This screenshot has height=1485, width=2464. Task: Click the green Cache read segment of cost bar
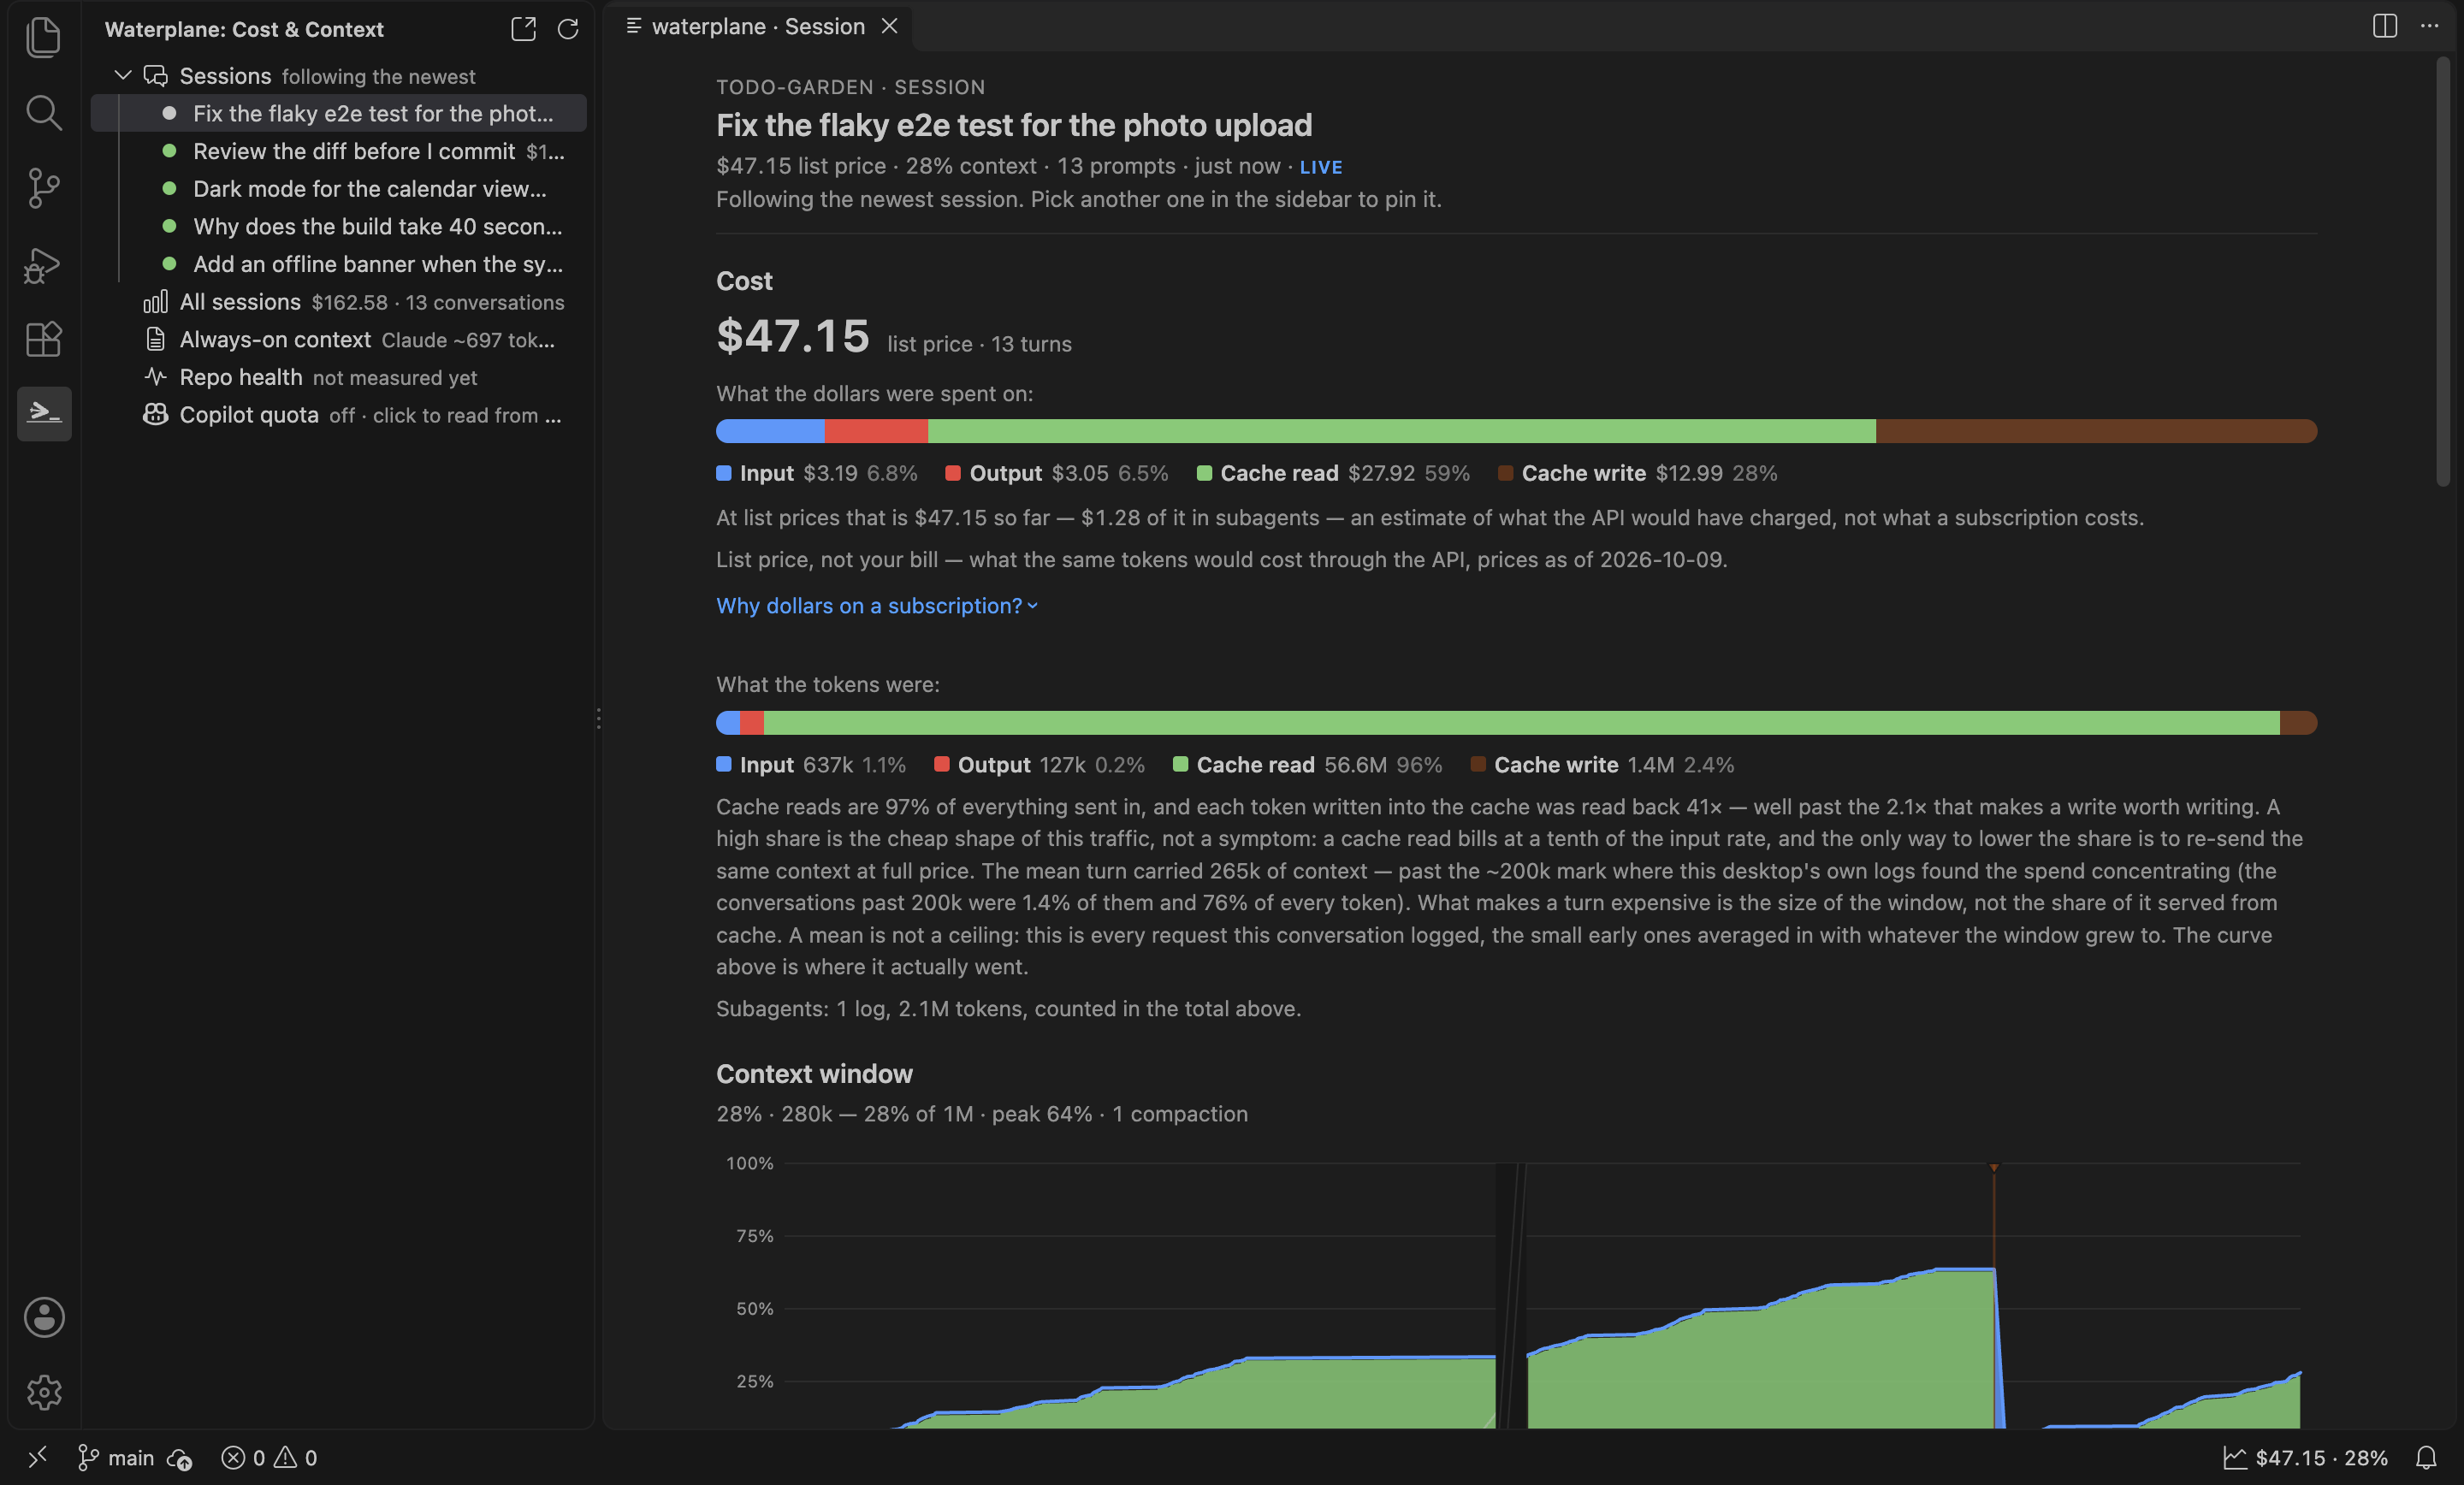(1401, 431)
